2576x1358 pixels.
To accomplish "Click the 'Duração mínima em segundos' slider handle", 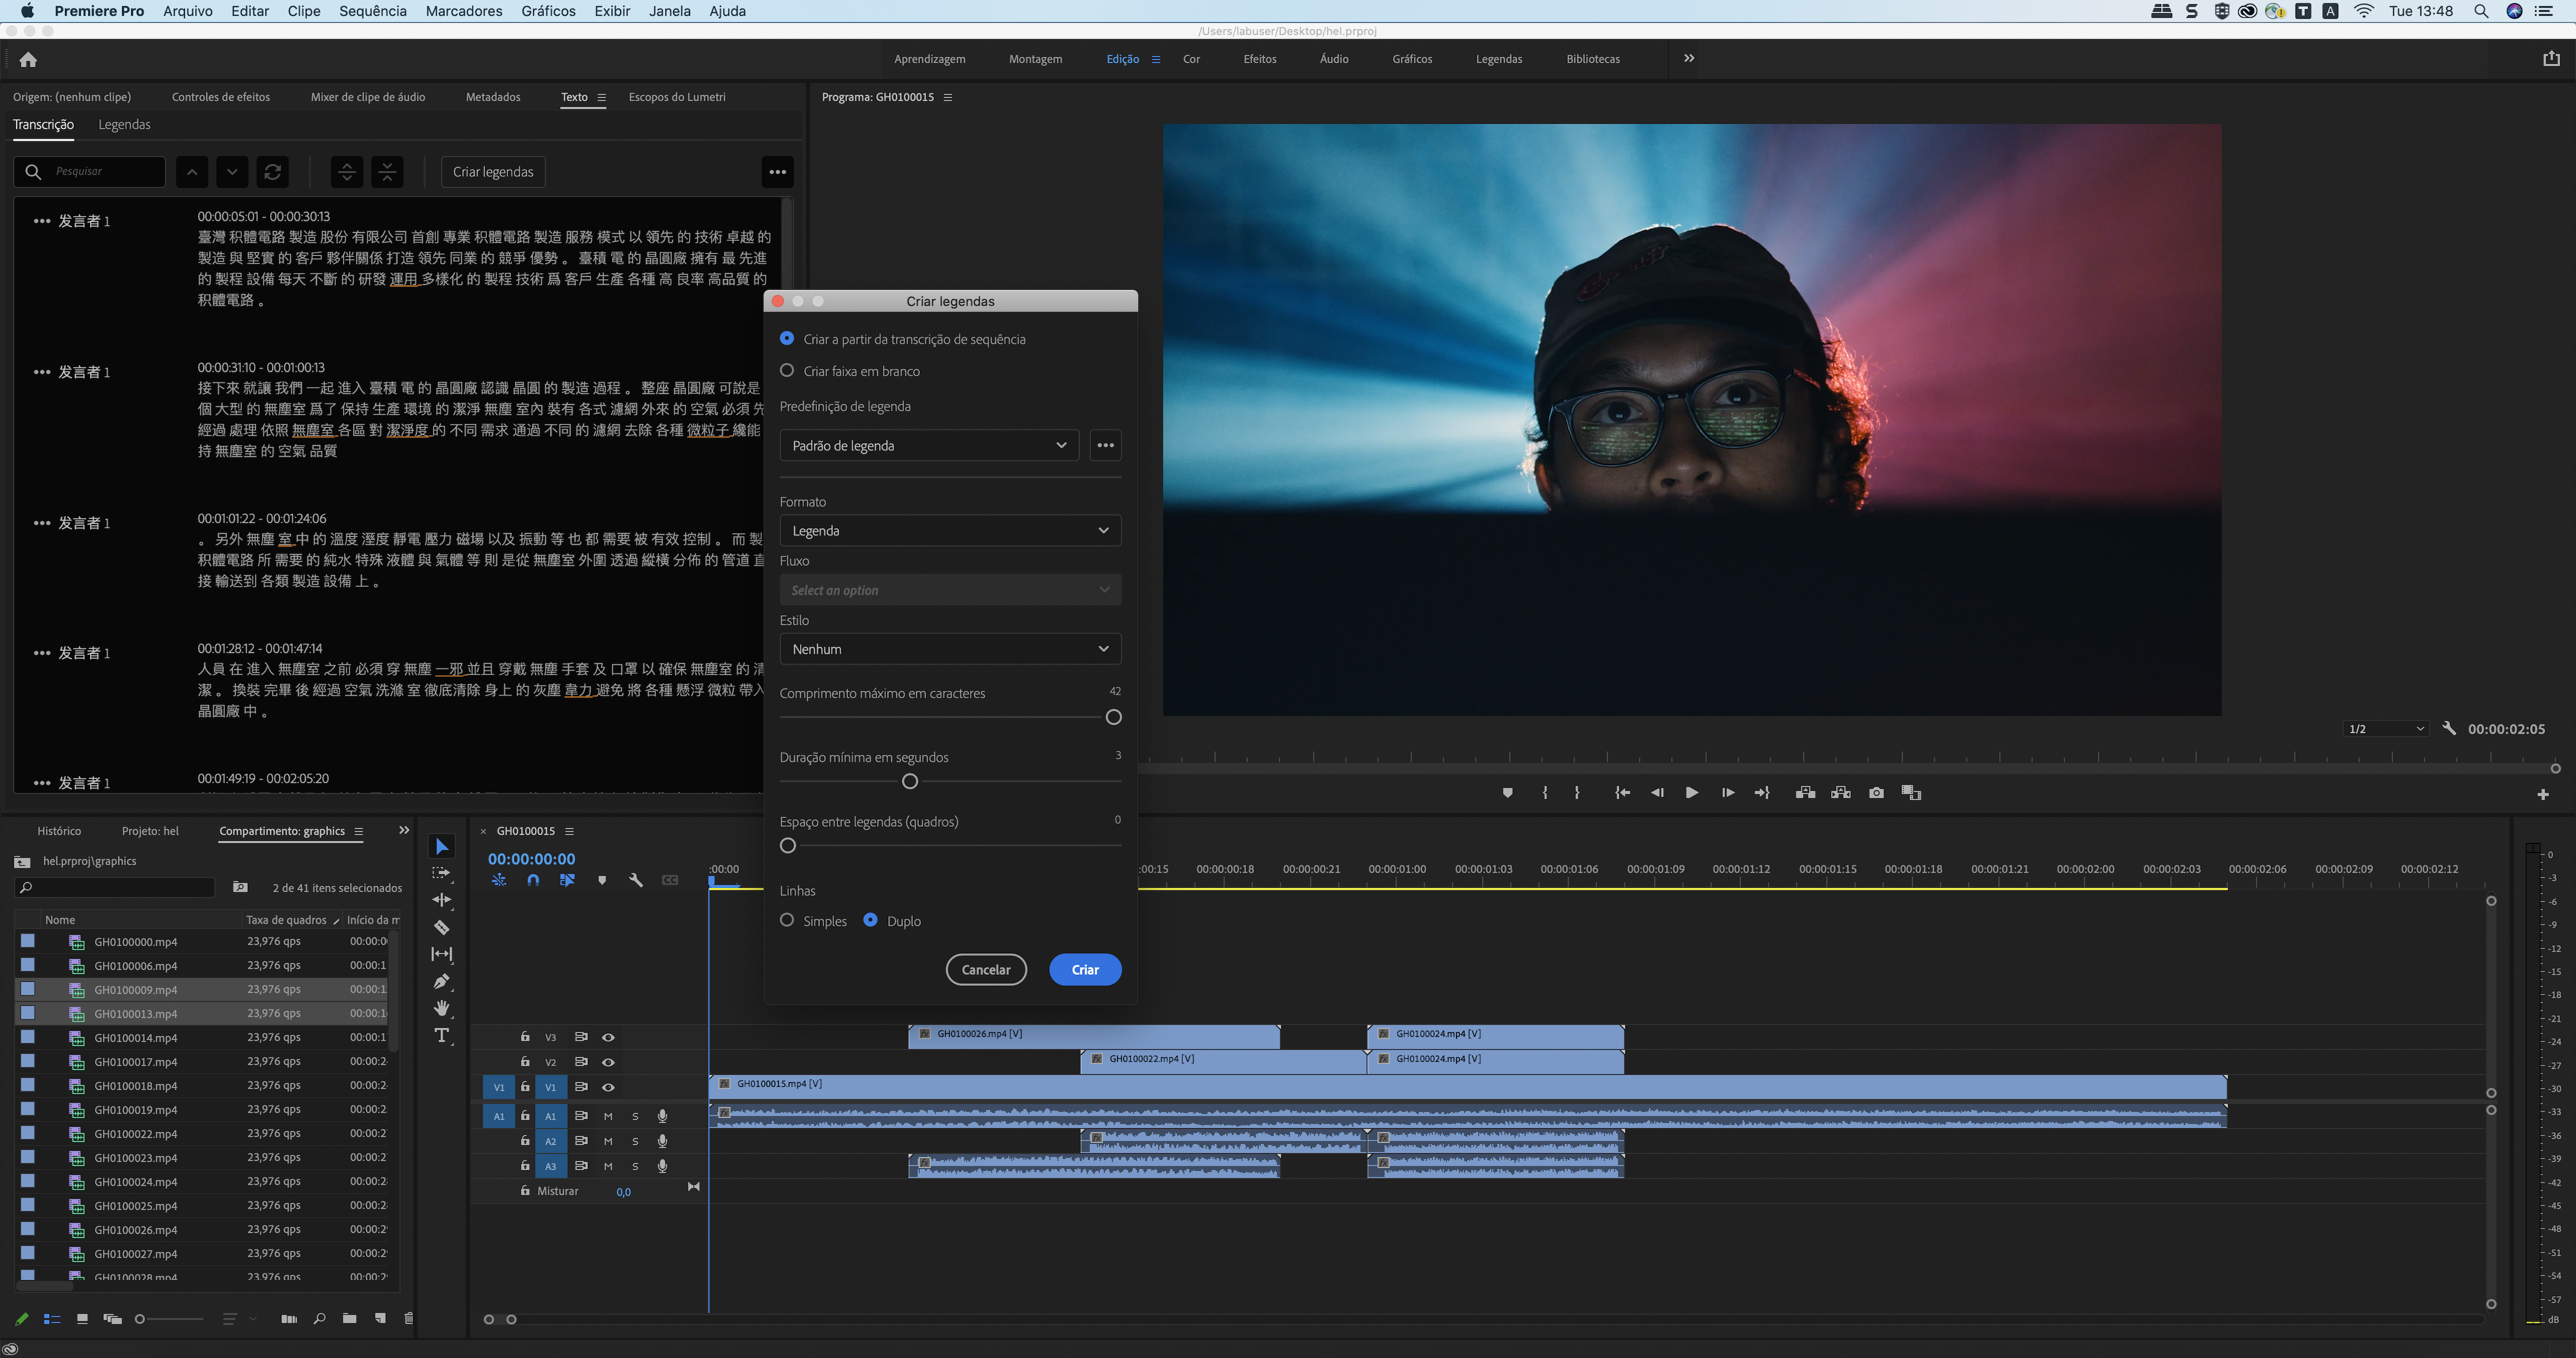I will [x=909, y=781].
